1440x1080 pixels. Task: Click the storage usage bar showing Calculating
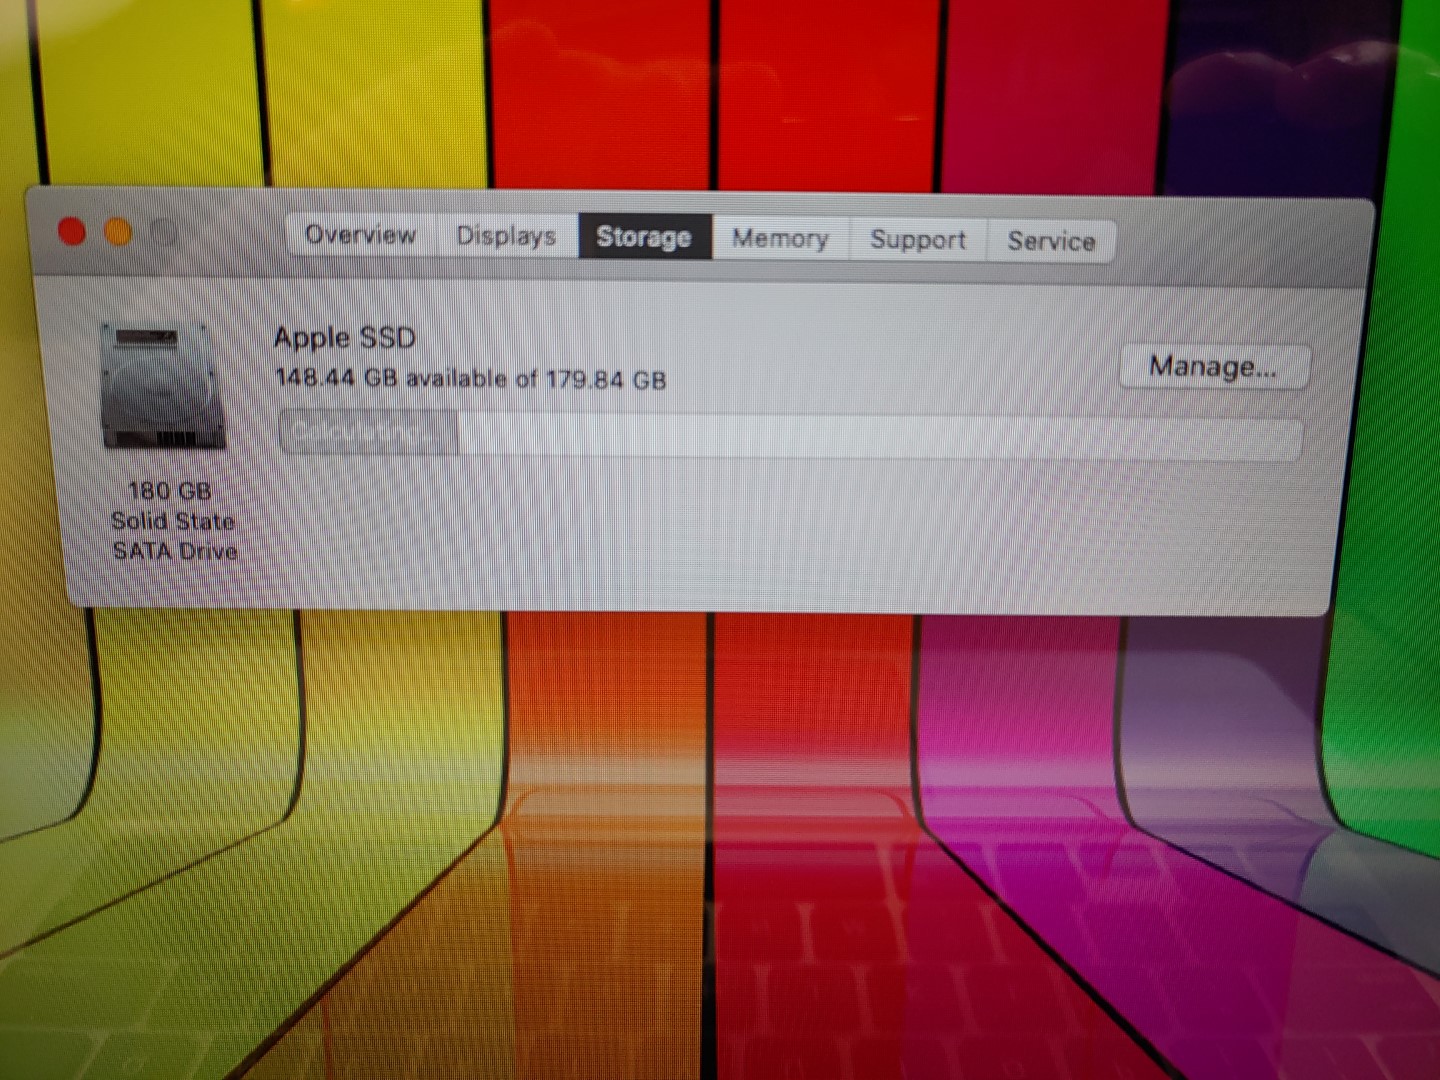[x=790, y=436]
